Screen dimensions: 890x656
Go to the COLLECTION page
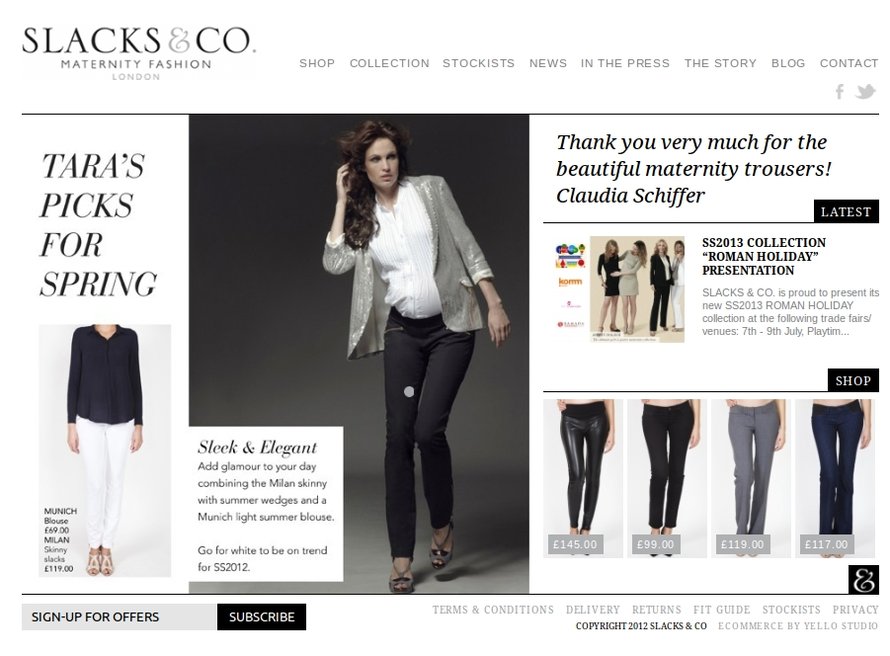(x=389, y=63)
